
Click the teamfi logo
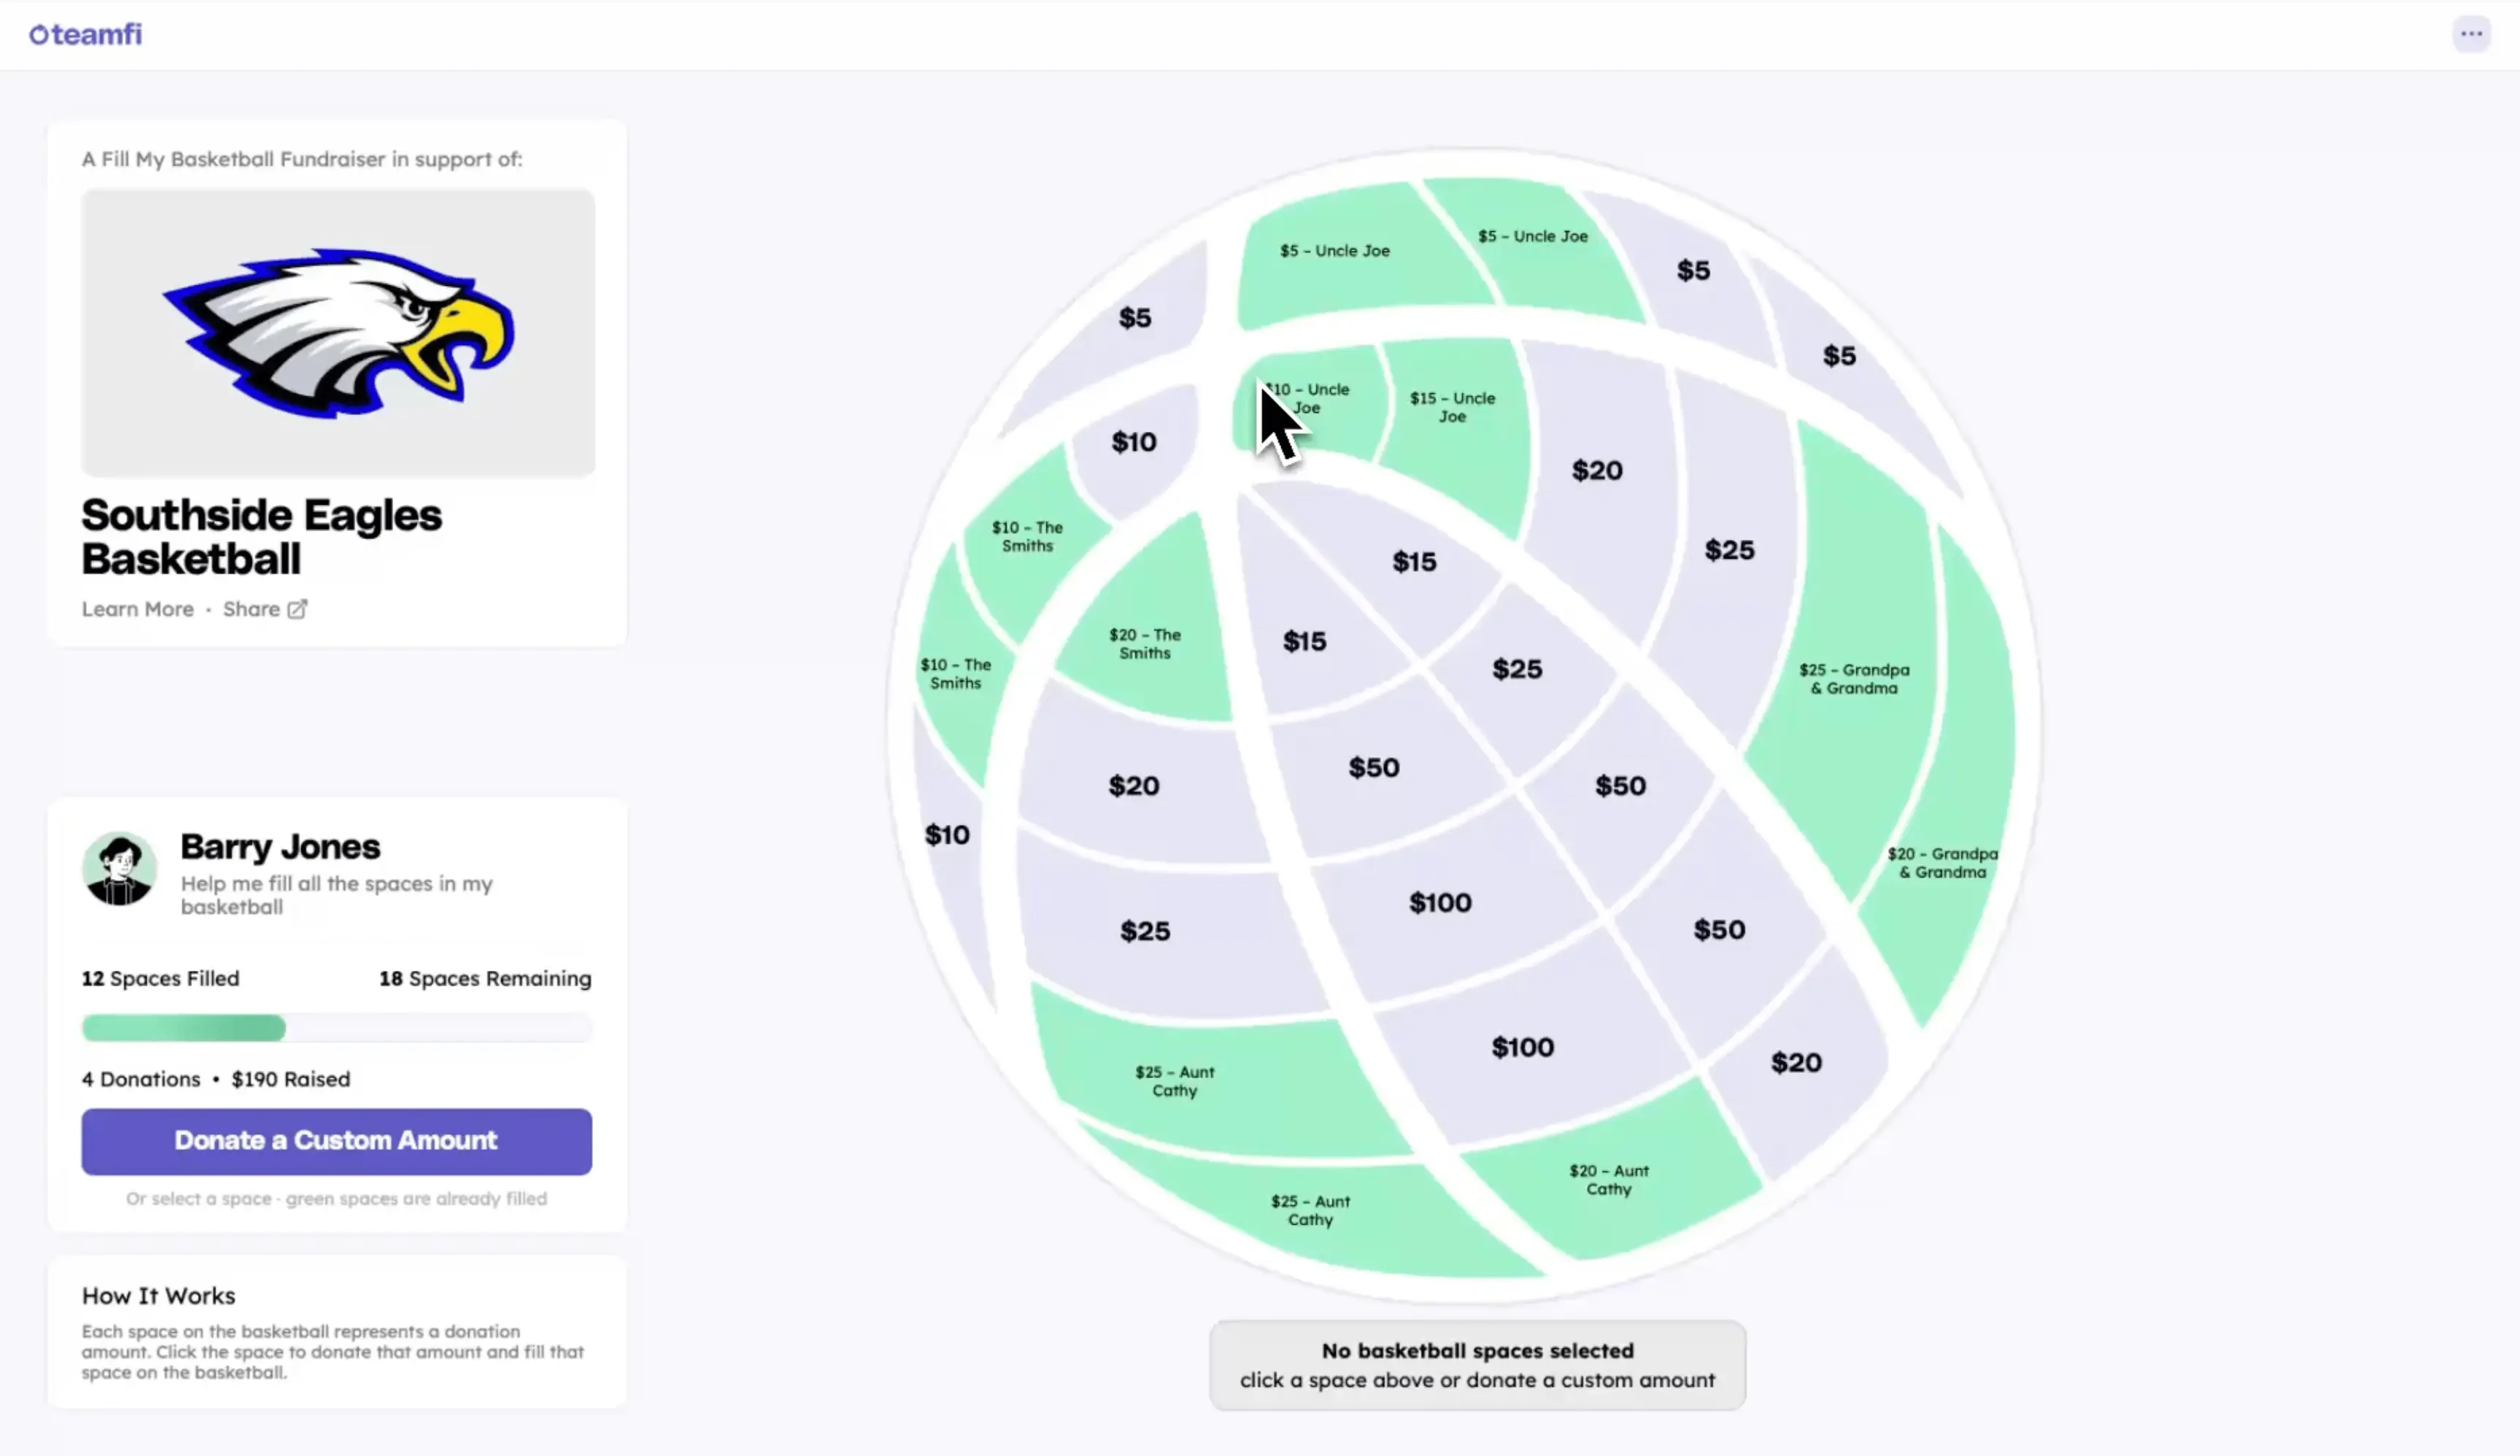(85, 34)
